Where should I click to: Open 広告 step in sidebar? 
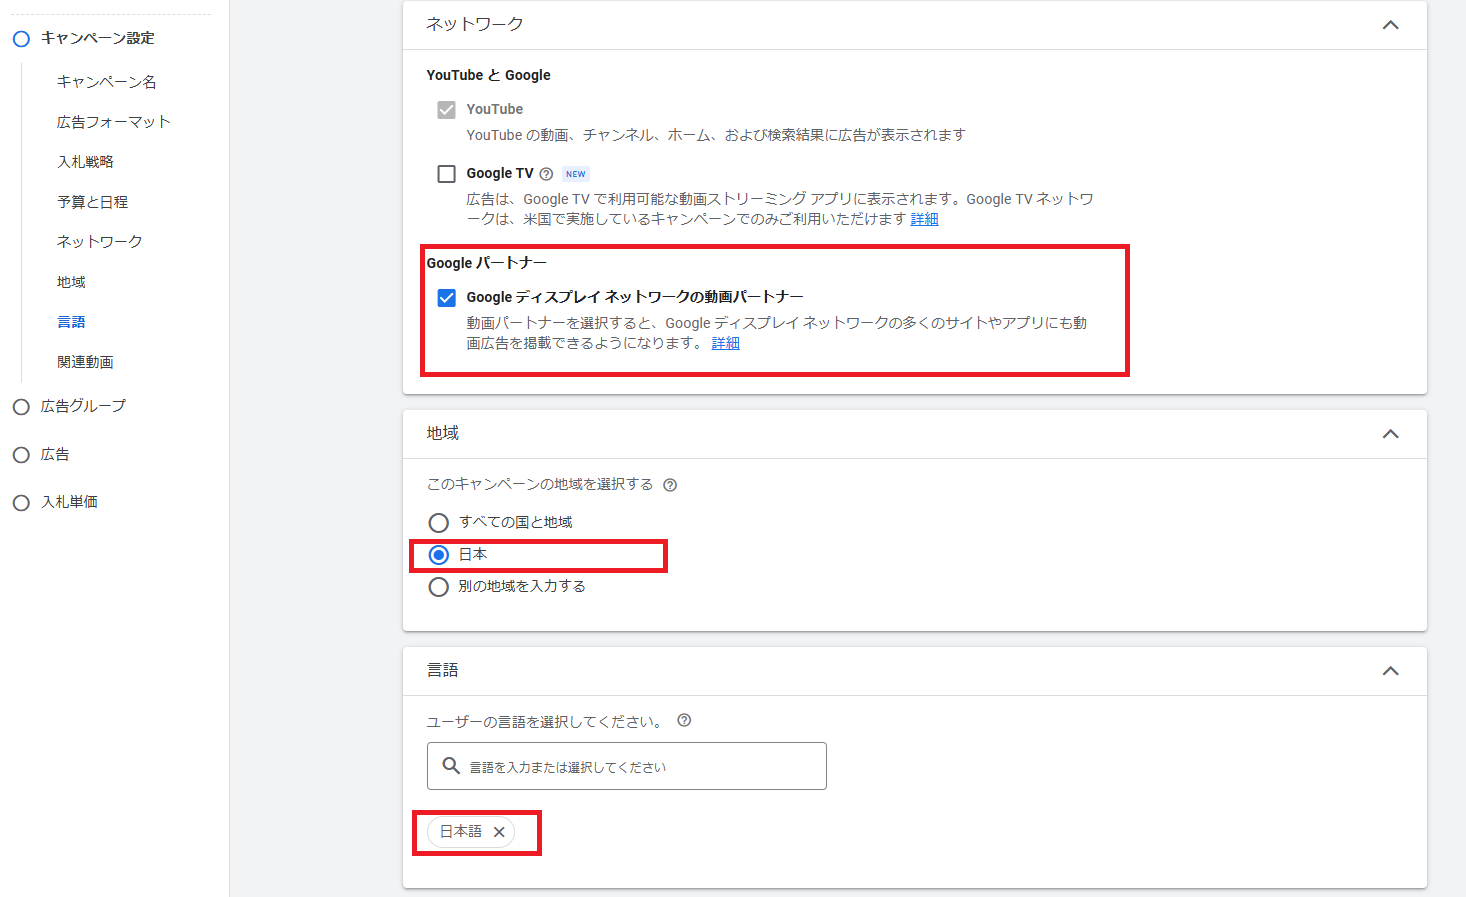click(x=55, y=454)
